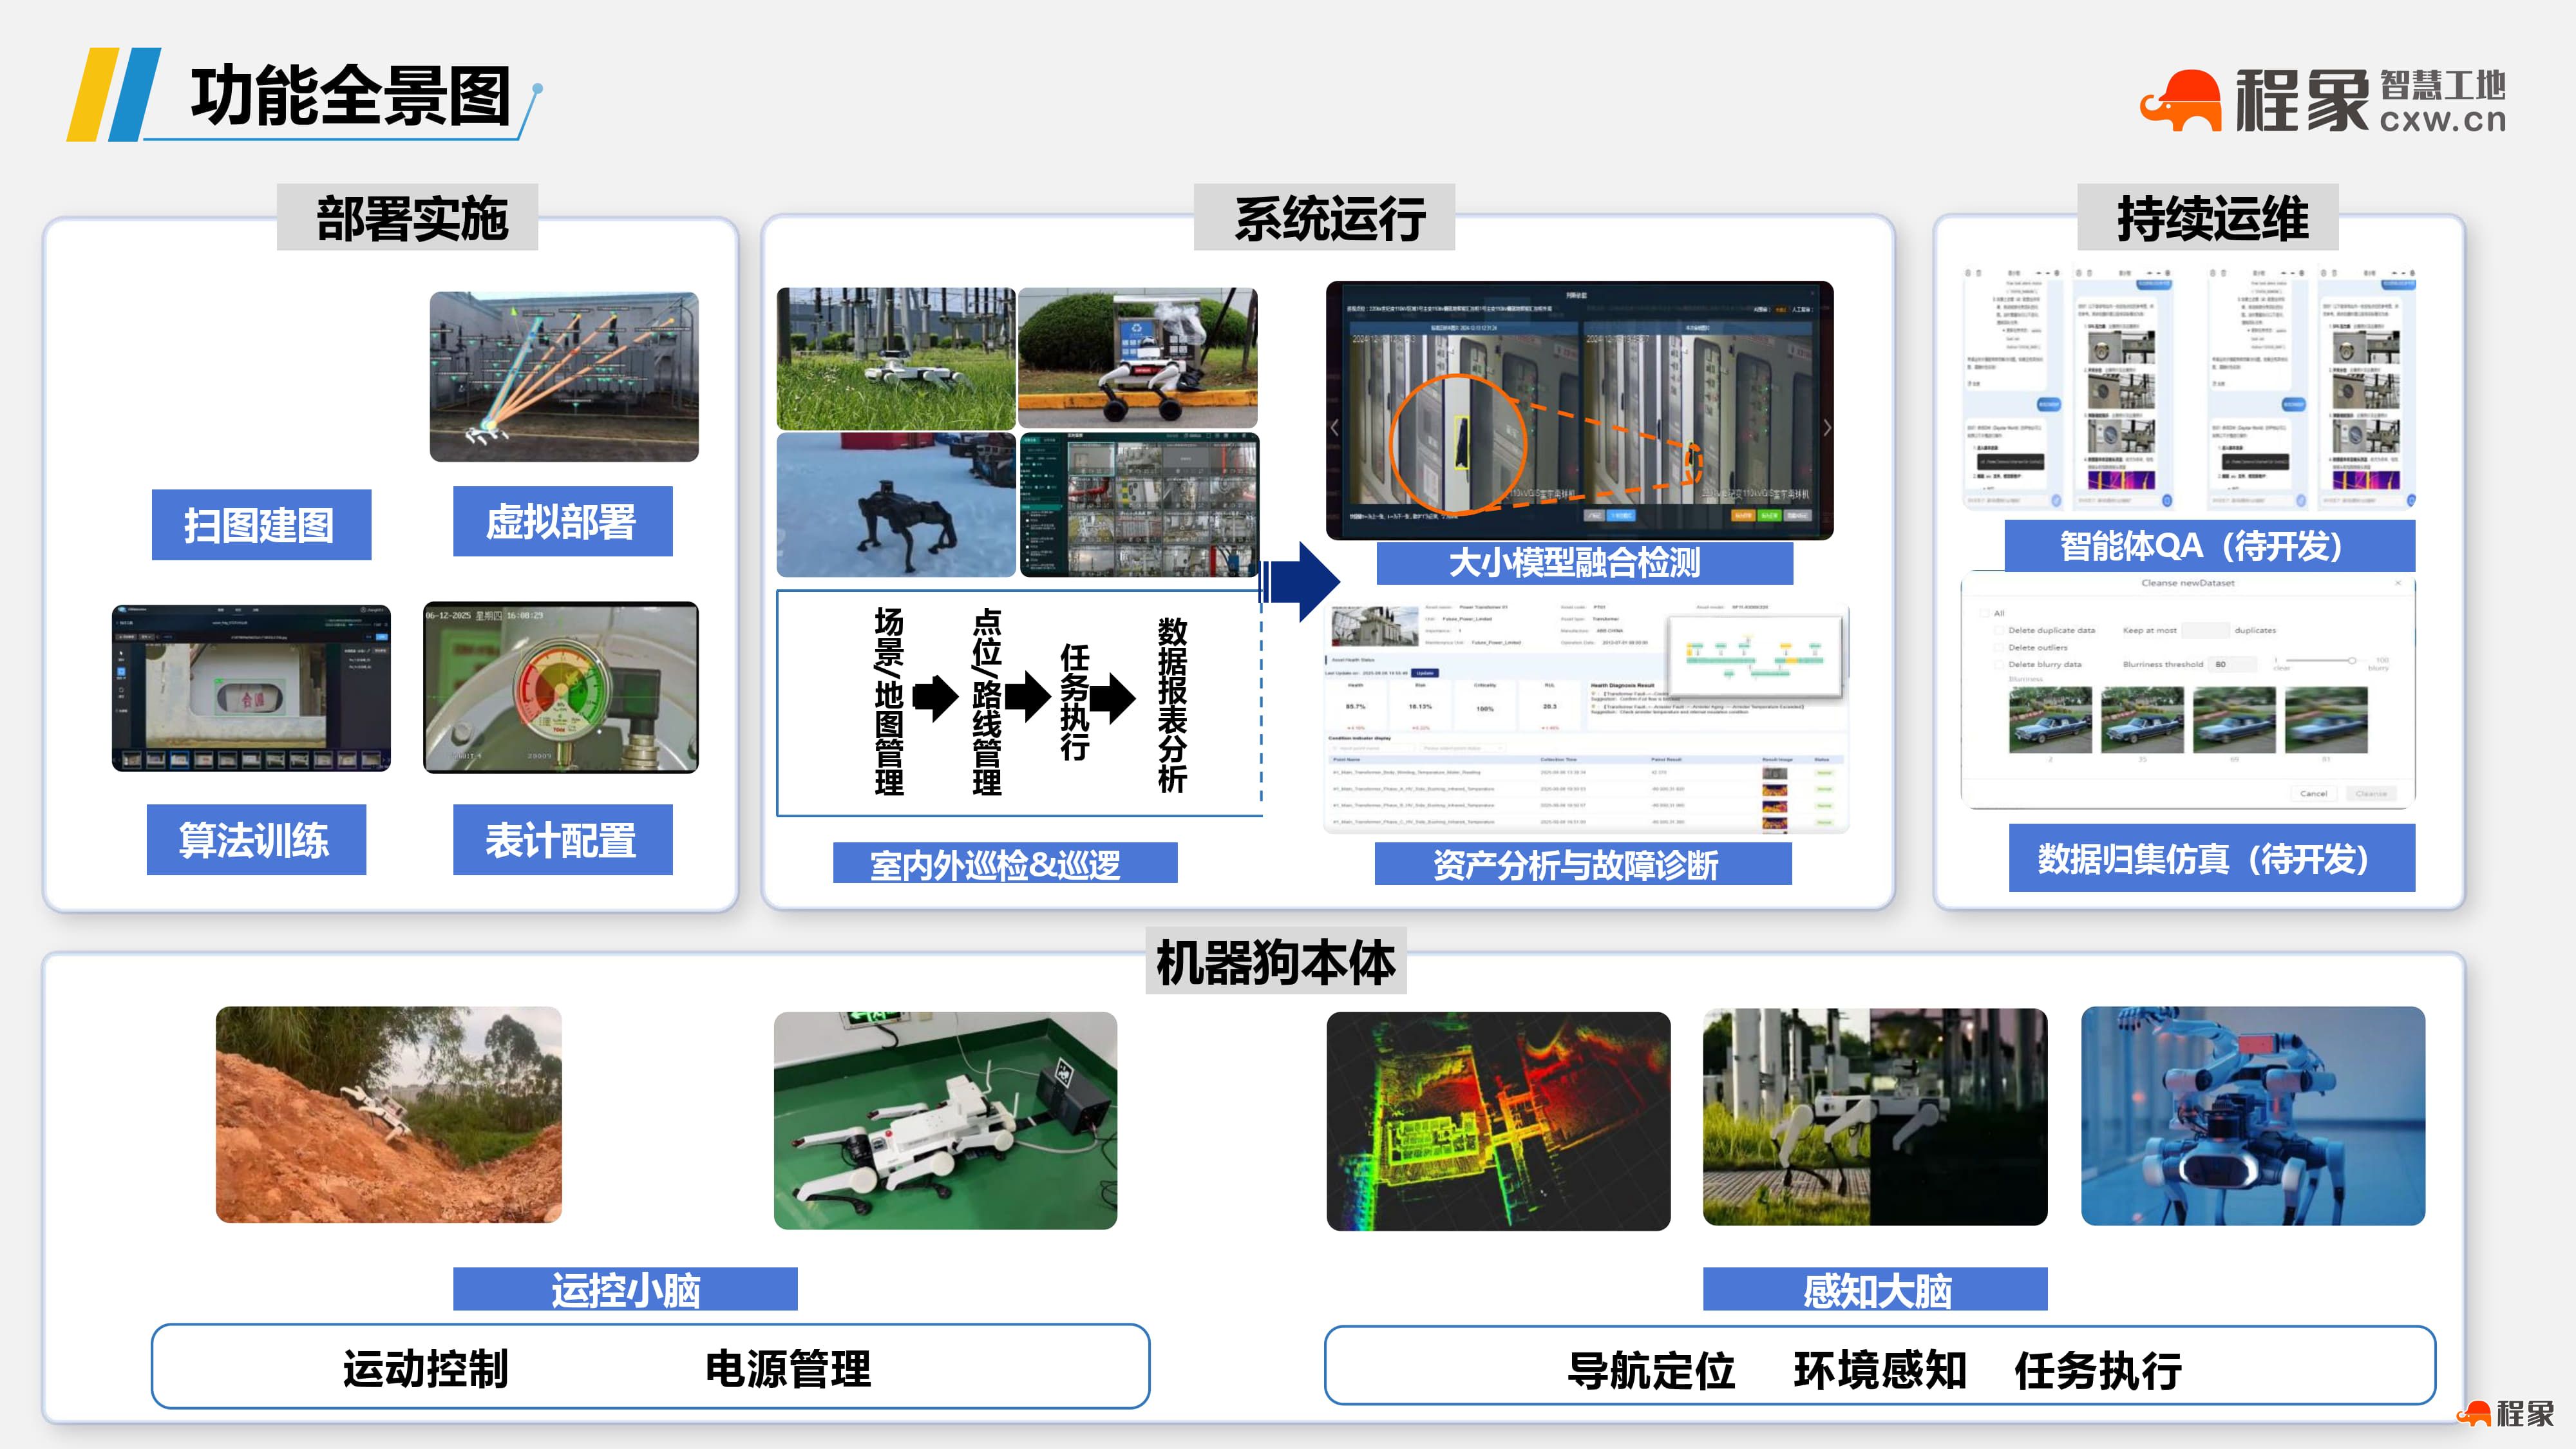2576x1449 pixels.
Task: Enable Delete duplicate data checkbox
Action: [1999, 630]
